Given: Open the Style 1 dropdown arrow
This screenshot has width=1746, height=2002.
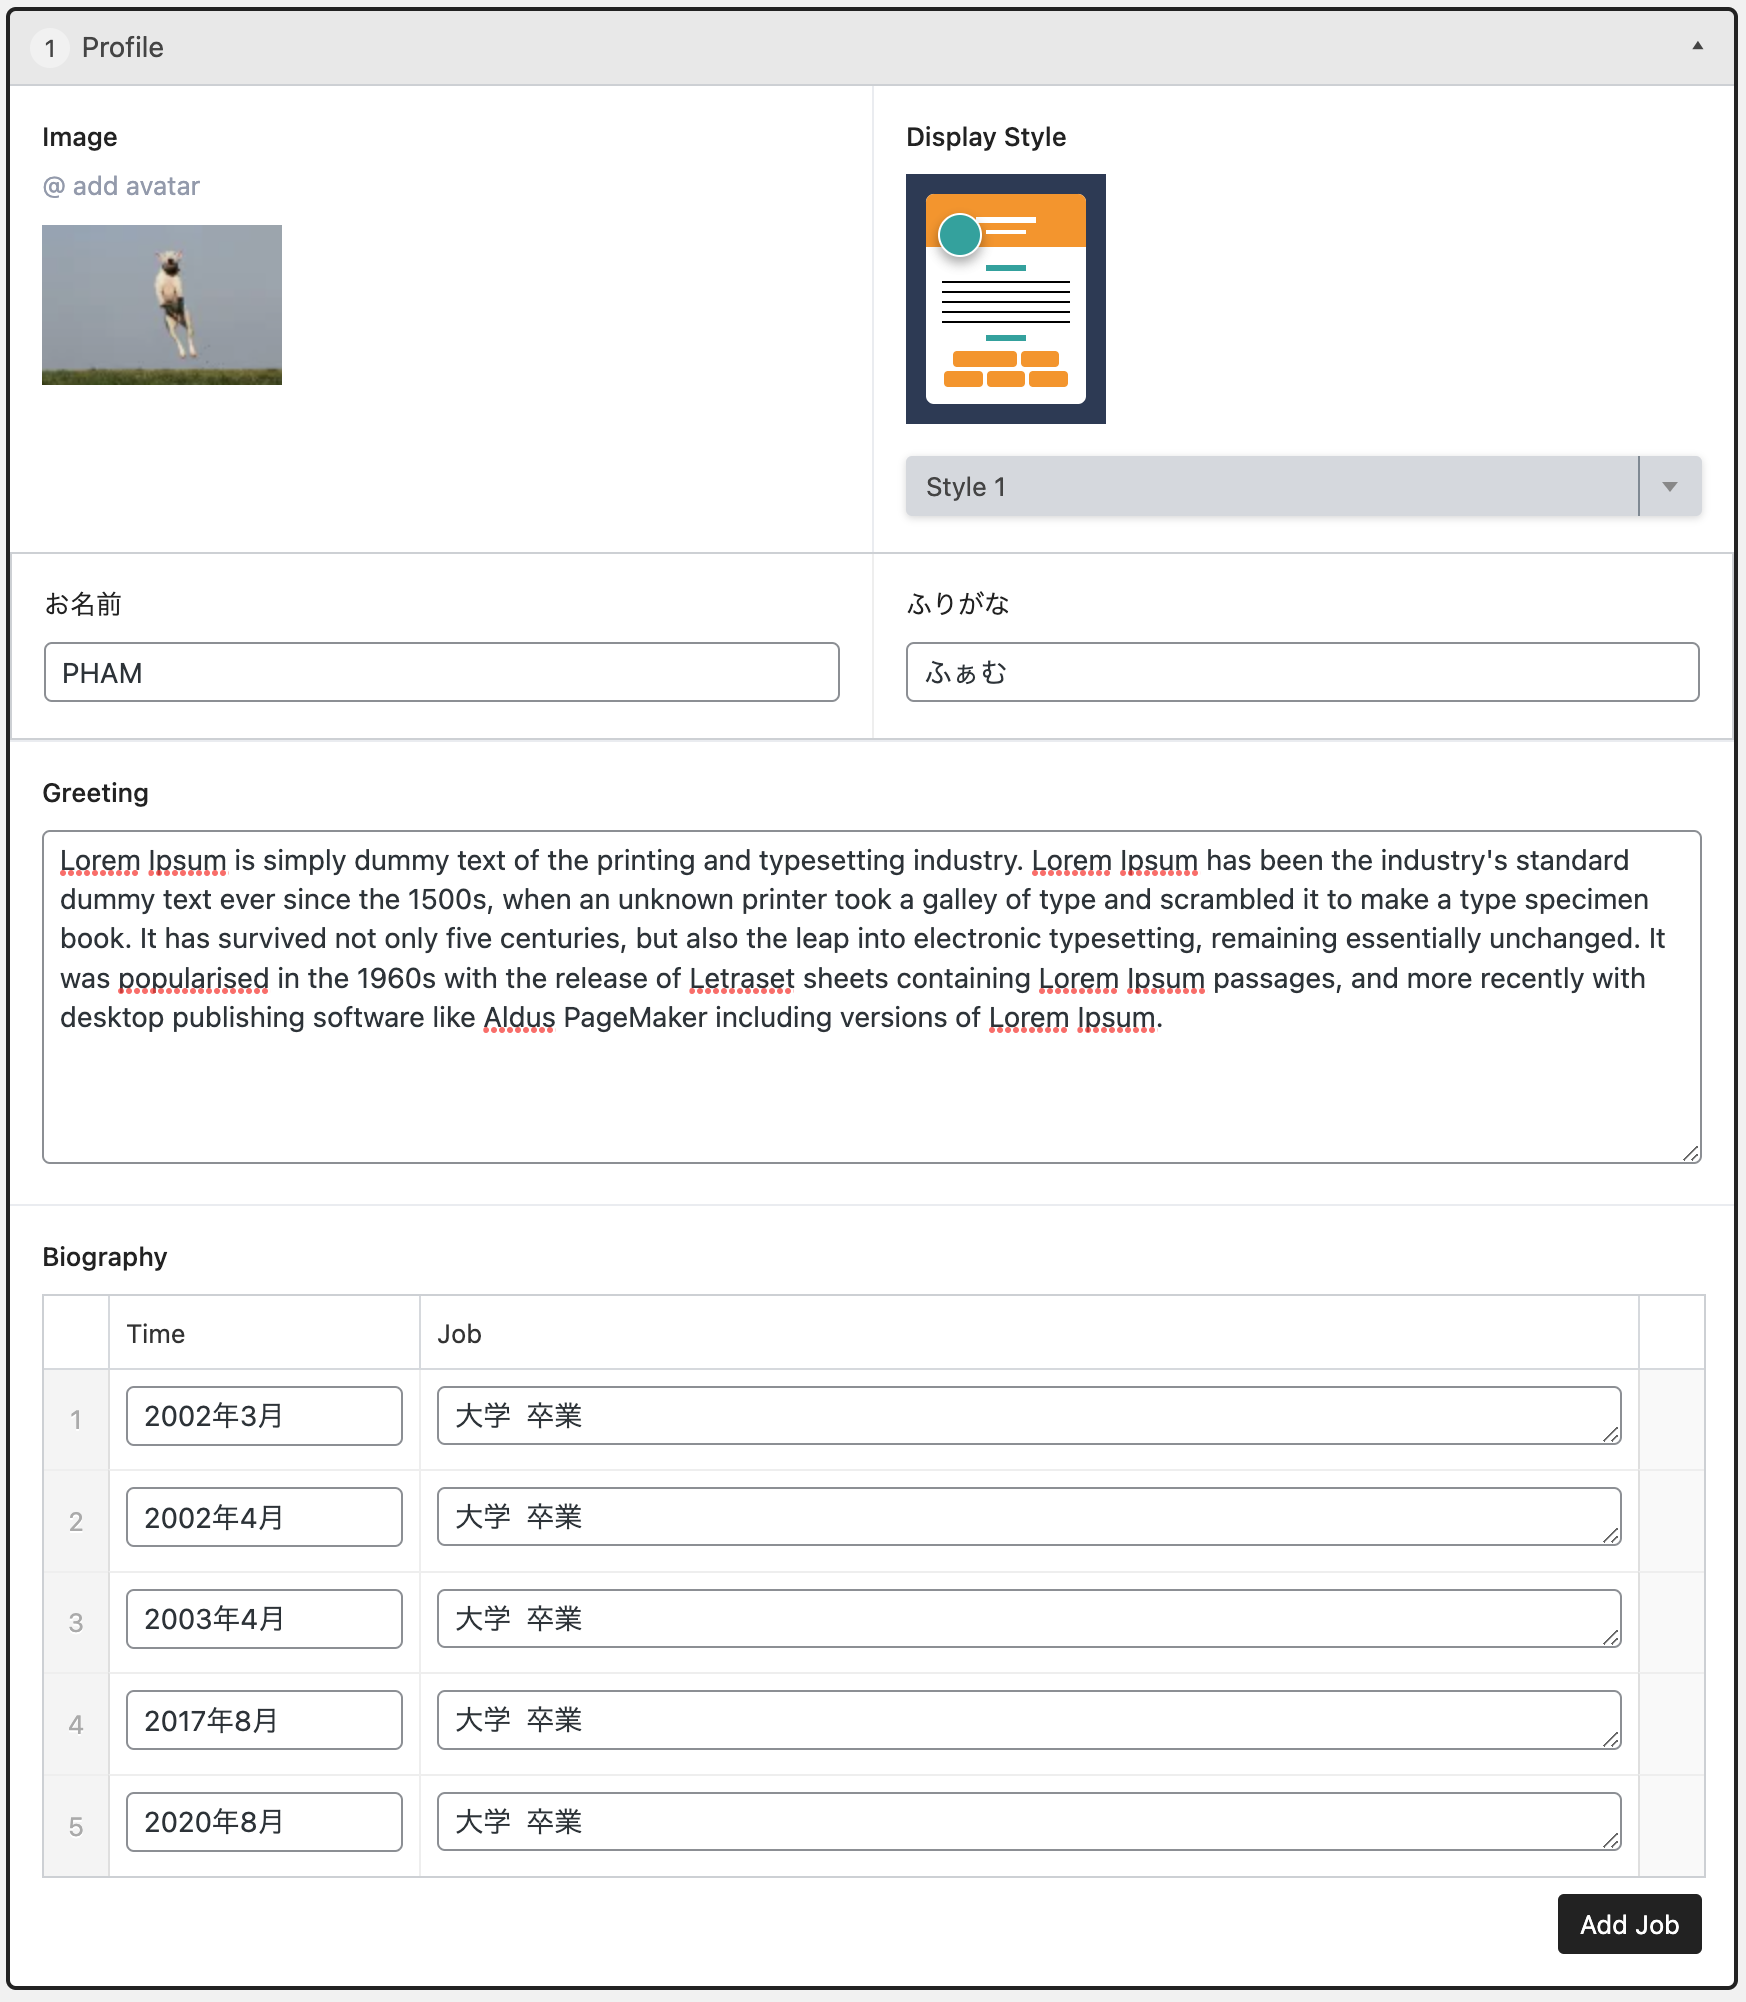Looking at the screenshot, I should (x=1669, y=487).
